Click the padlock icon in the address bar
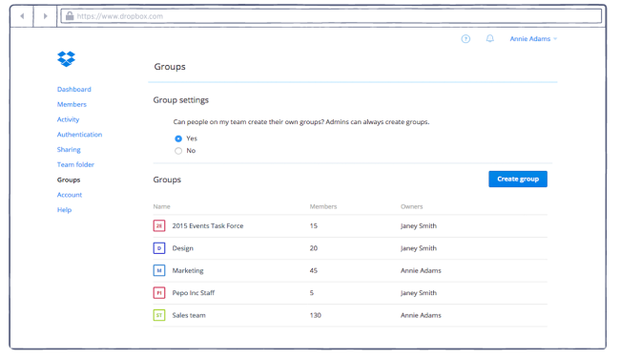Screen dimensions: 620x360 70,16
